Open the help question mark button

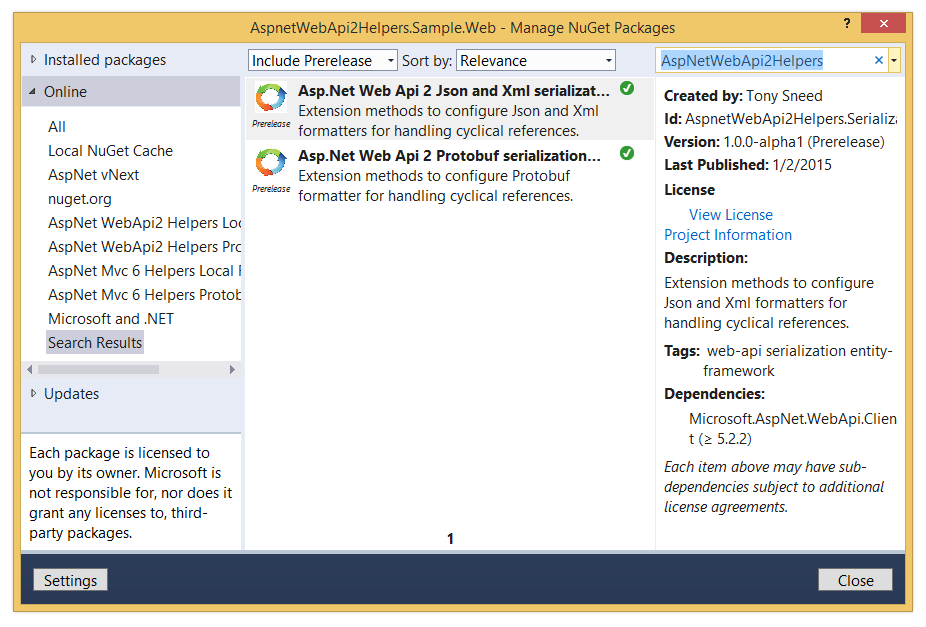click(x=848, y=23)
